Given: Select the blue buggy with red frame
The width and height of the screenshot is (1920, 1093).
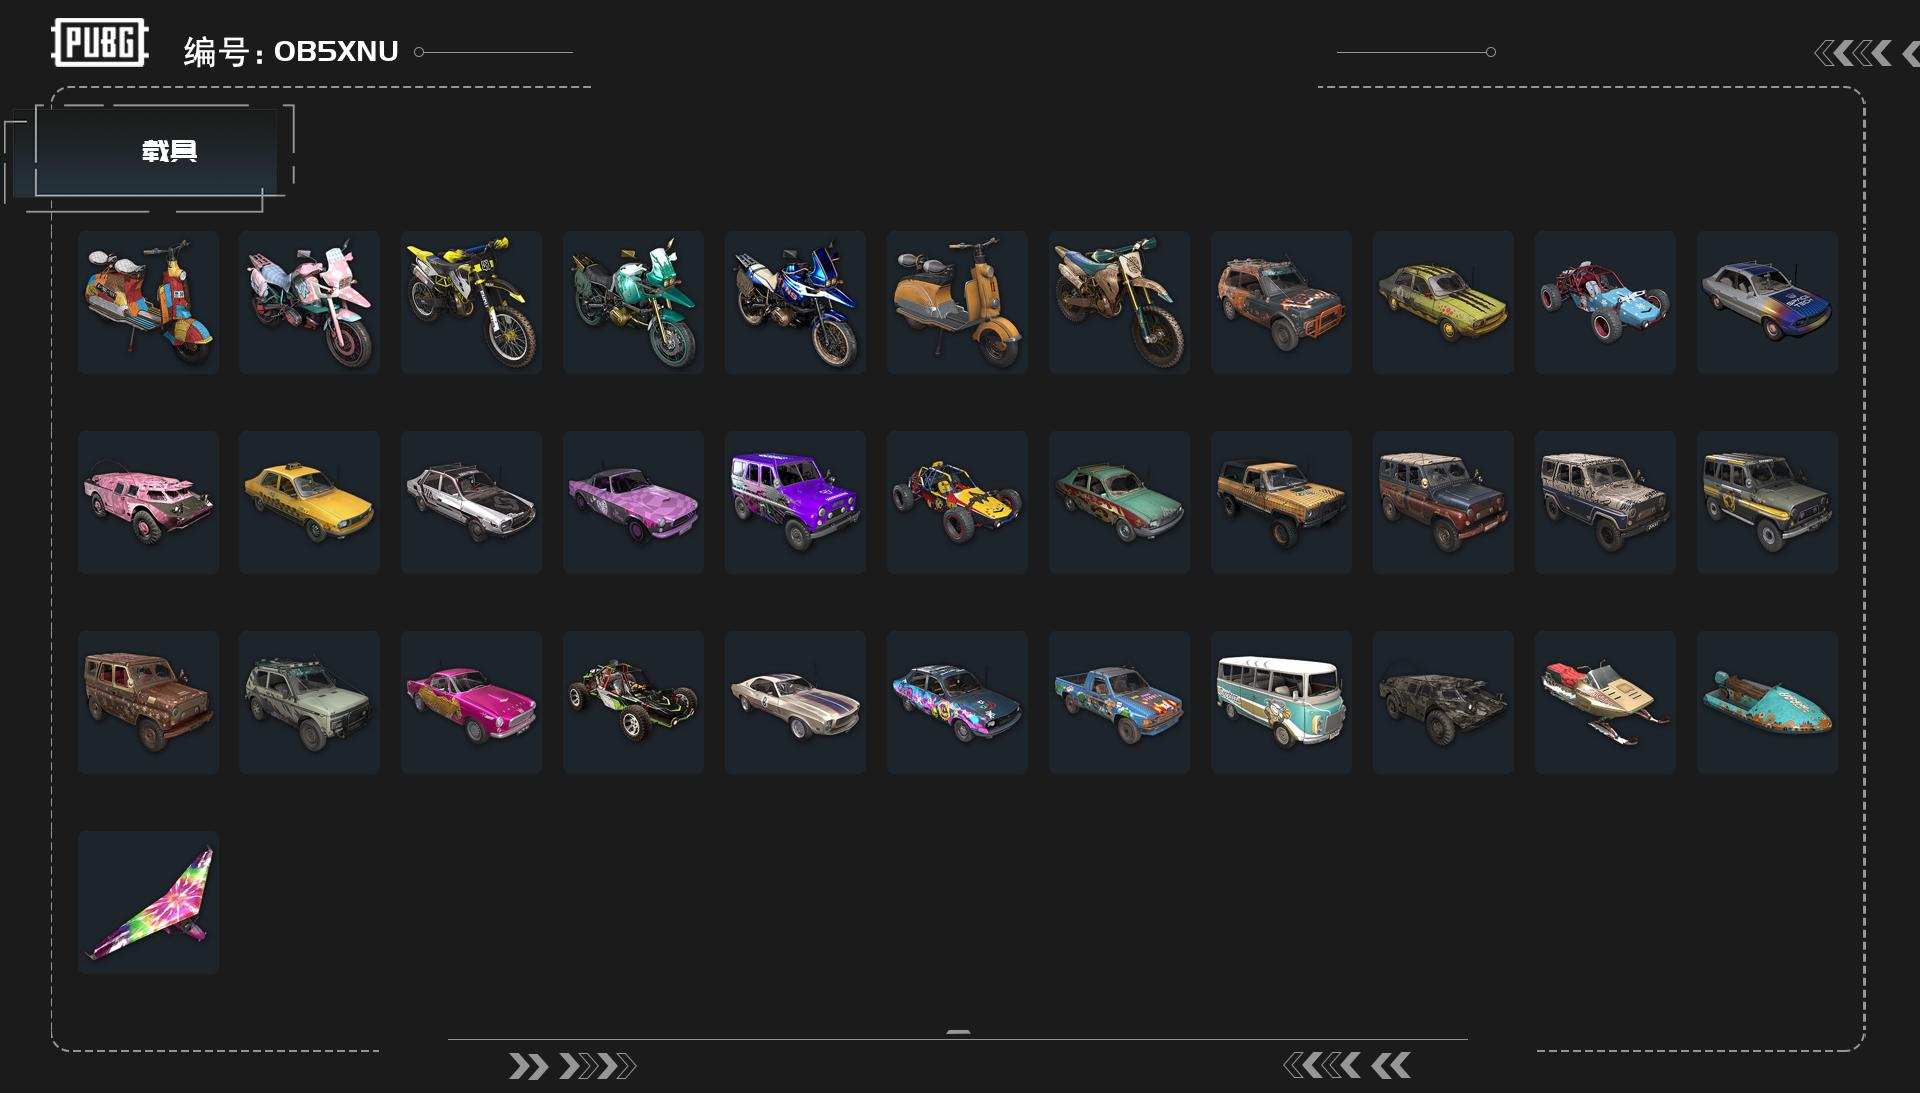Looking at the screenshot, I should coord(1605,302).
